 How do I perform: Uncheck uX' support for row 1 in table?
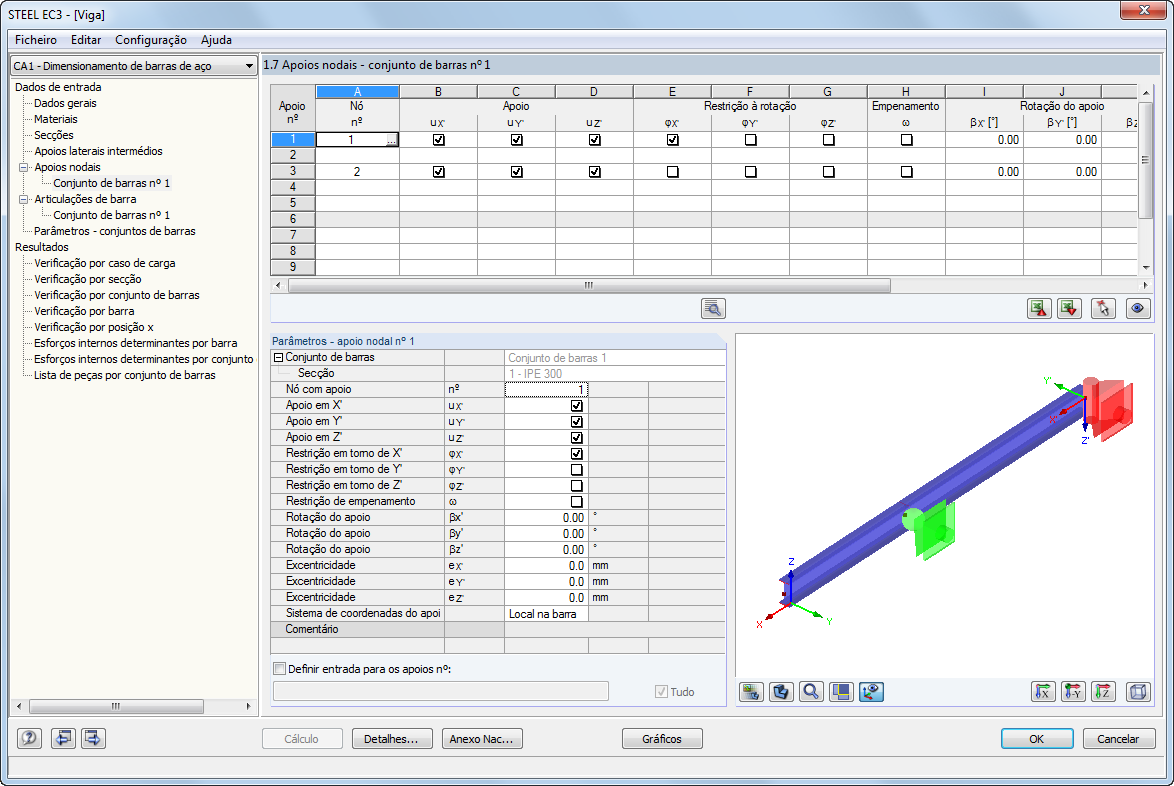point(439,140)
